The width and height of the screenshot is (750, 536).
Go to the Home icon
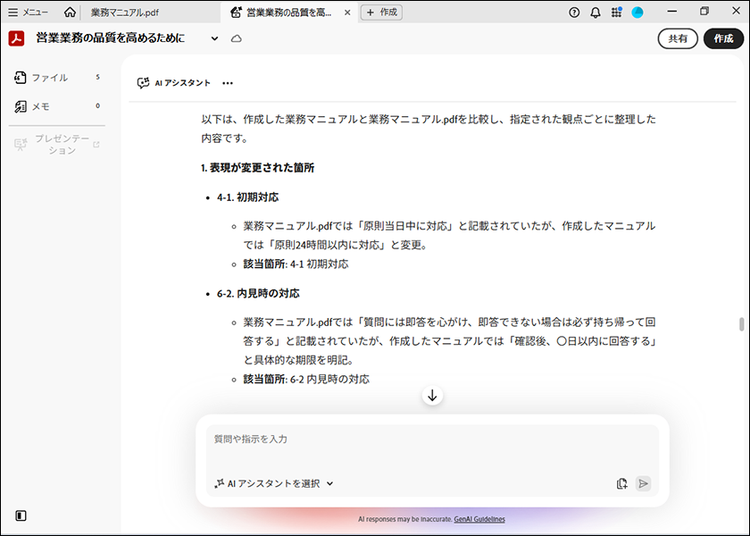click(x=69, y=12)
